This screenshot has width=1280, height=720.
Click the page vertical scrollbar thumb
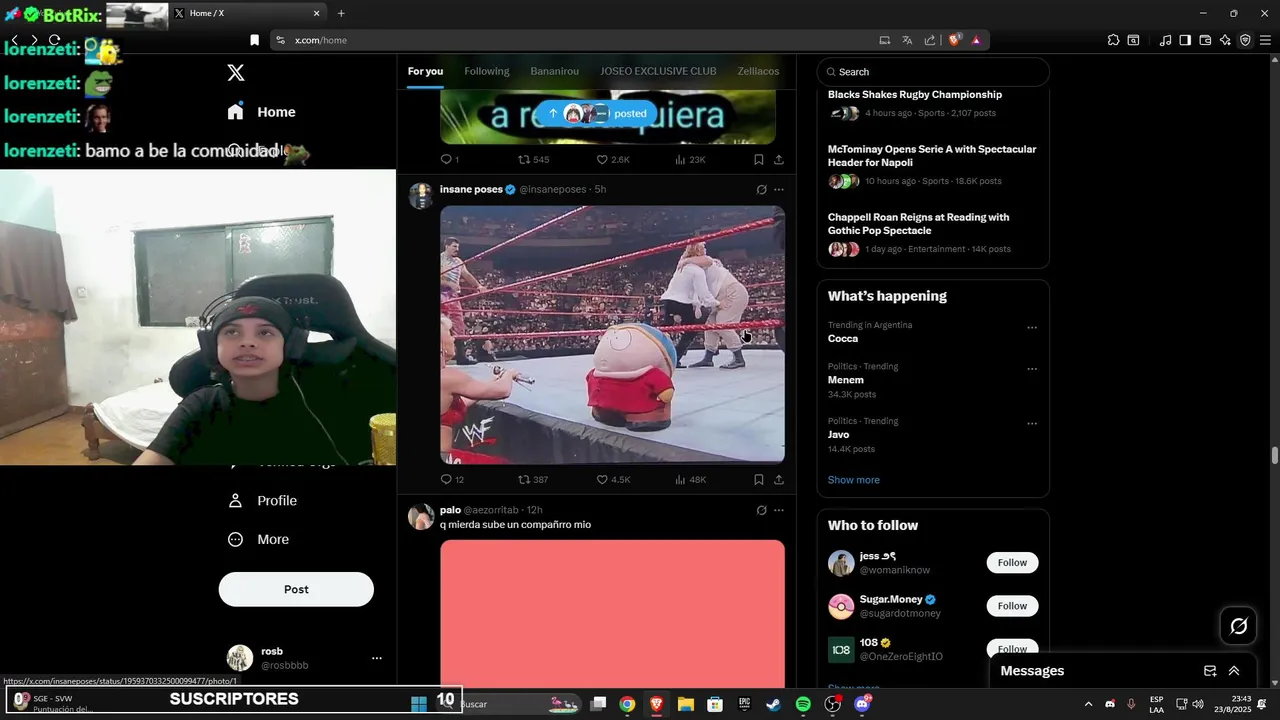[x=1274, y=456]
